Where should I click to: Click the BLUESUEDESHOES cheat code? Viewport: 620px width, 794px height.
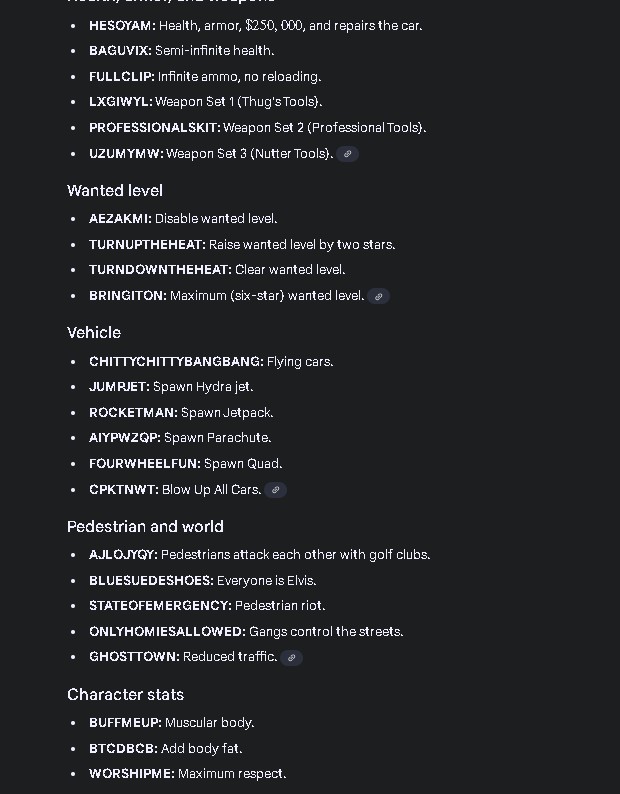coord(151,580)
